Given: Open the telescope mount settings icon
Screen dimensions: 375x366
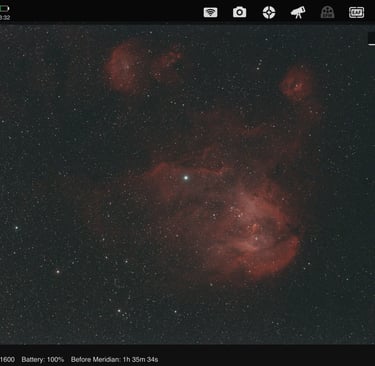Looking at the screenshot, I should point(298,13).
